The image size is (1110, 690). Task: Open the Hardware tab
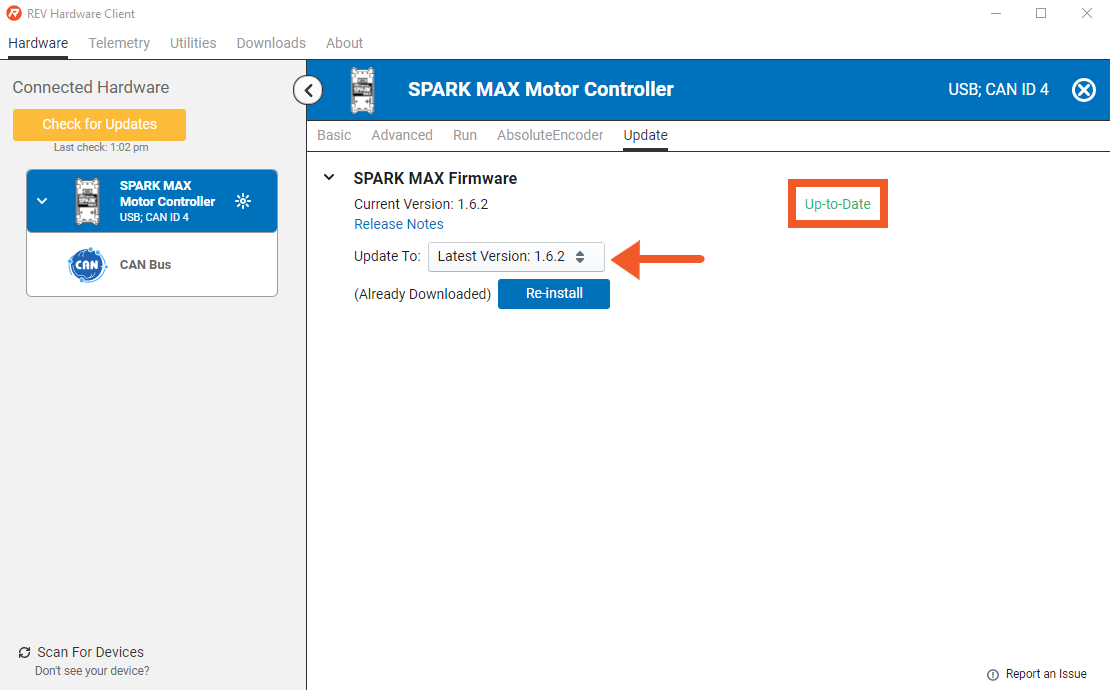tap(38, 43)
